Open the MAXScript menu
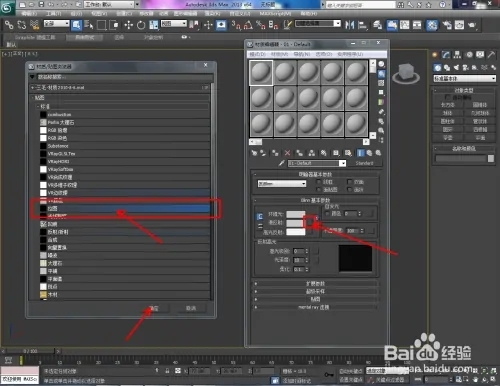500x386 pixels. tap(275, 14)
